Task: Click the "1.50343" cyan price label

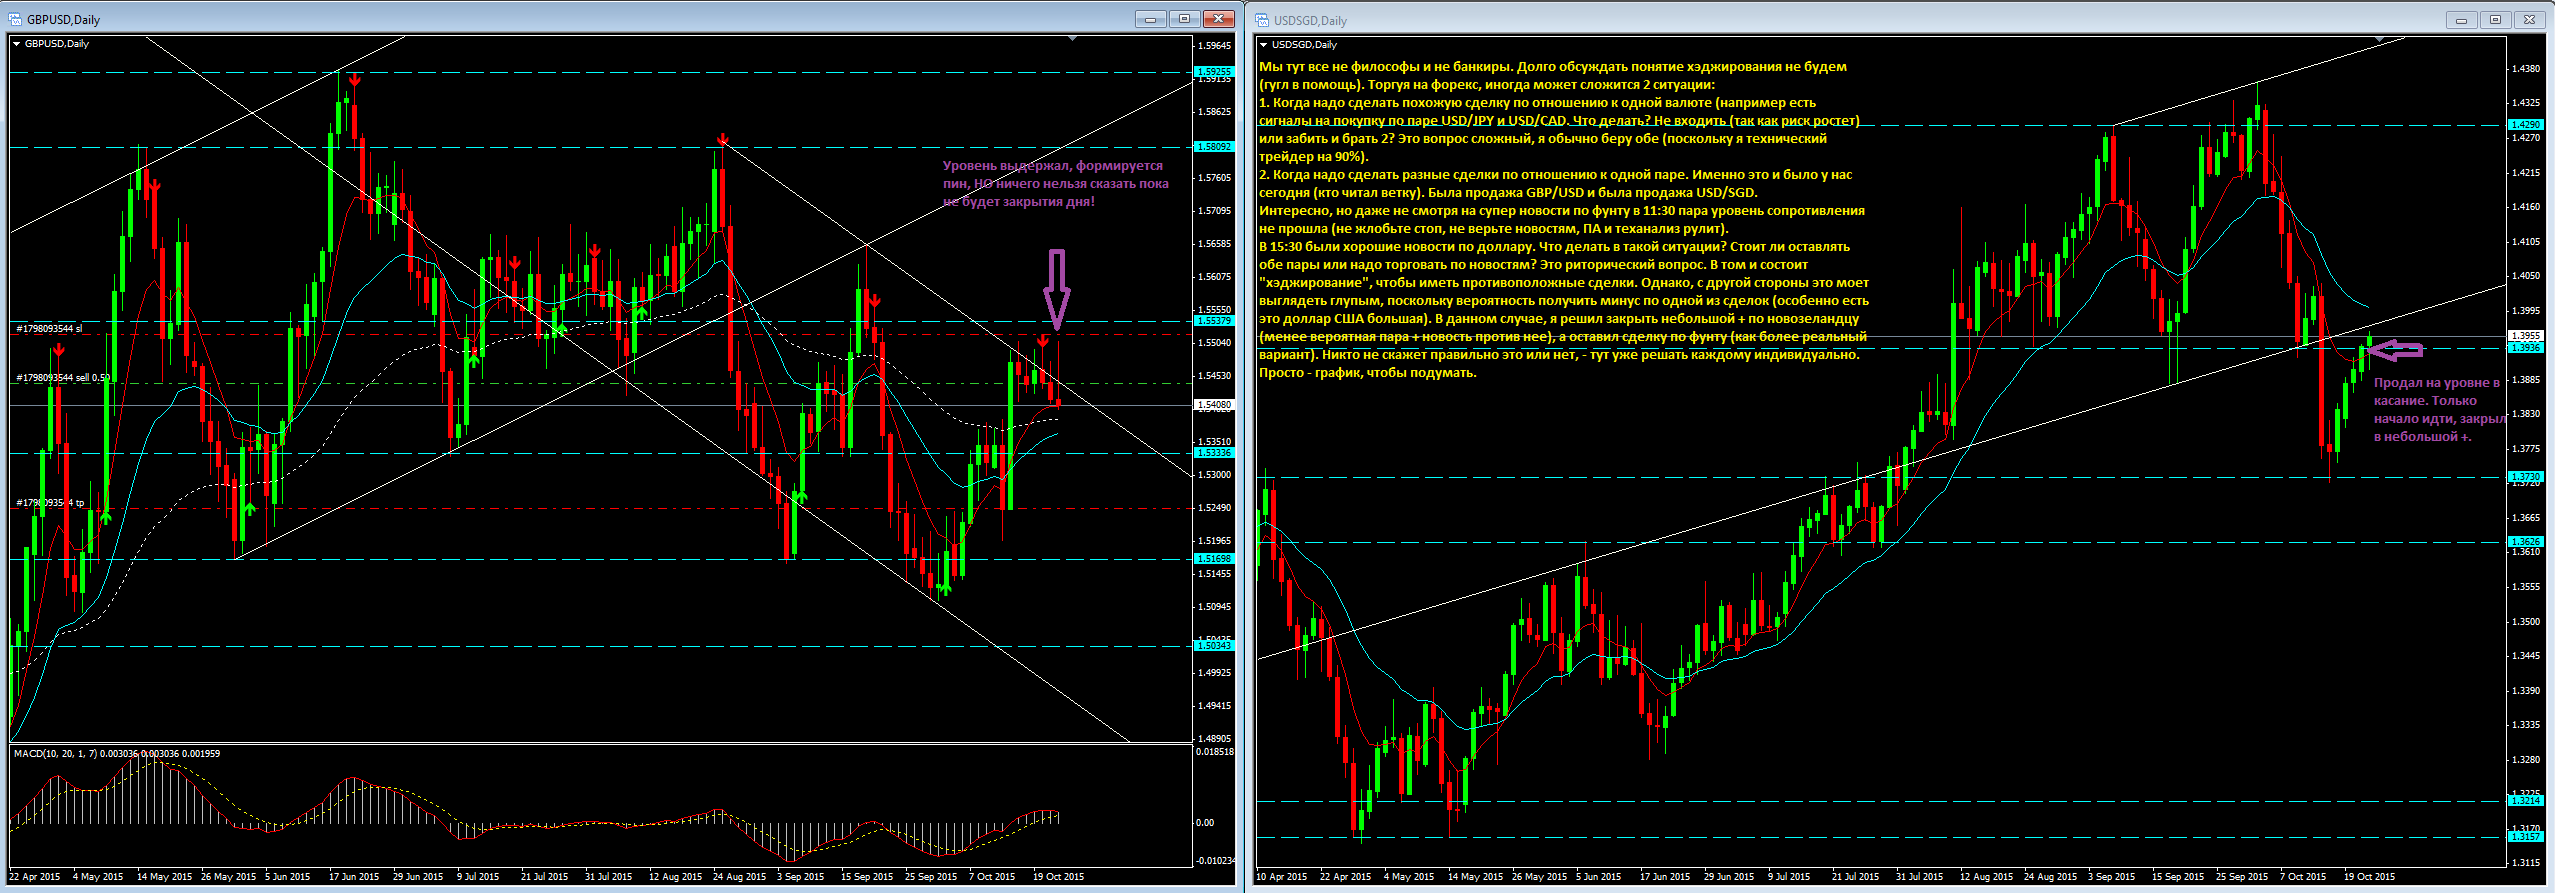Action: (1214, 646)
